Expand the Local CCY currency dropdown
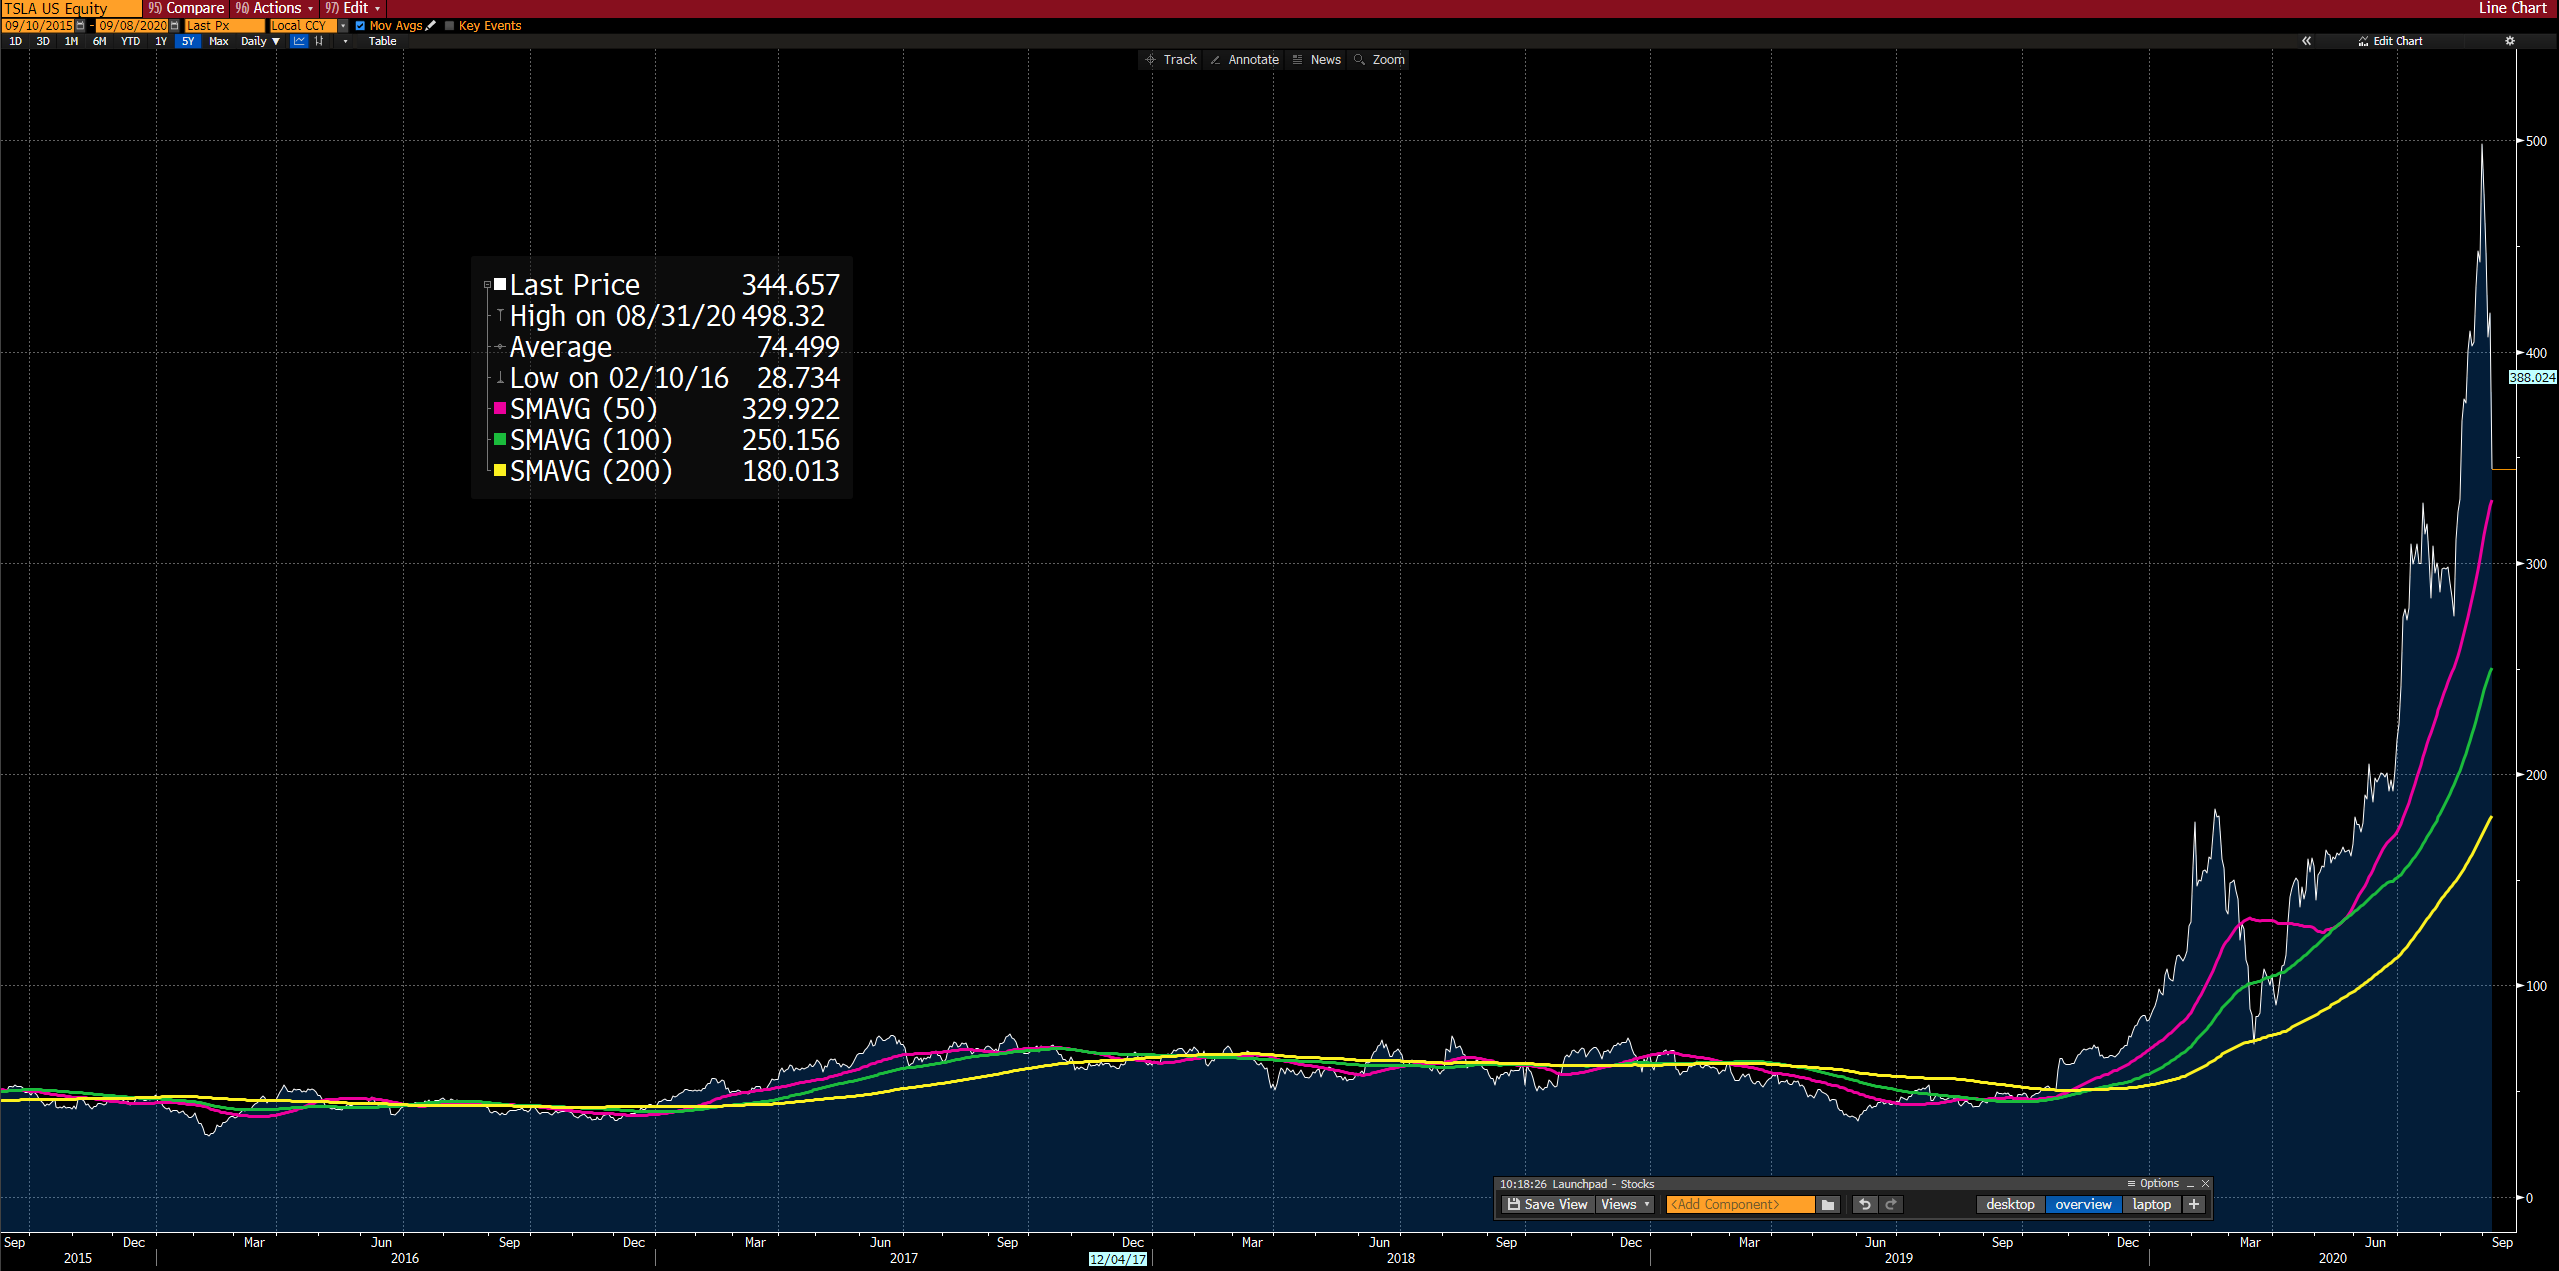This screenshot has width=2559, height=1271. pos(343,26)
